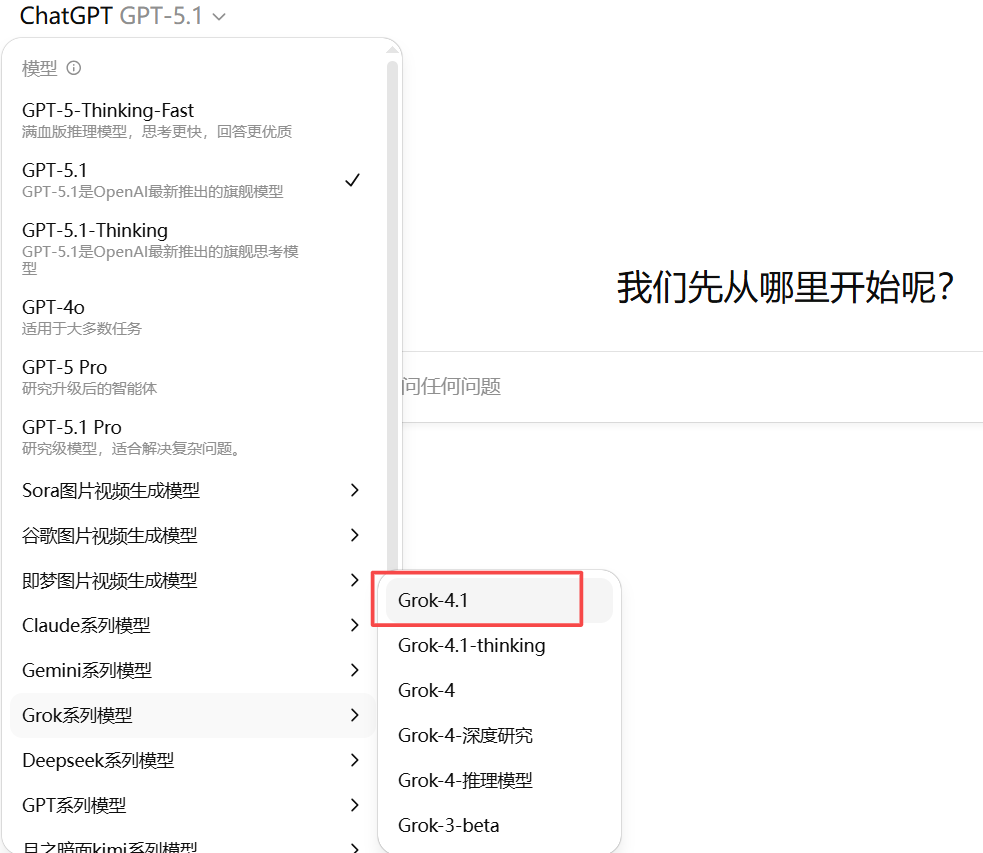Click the 模型 section label
The image size is (983, 853).
point(39,68)
